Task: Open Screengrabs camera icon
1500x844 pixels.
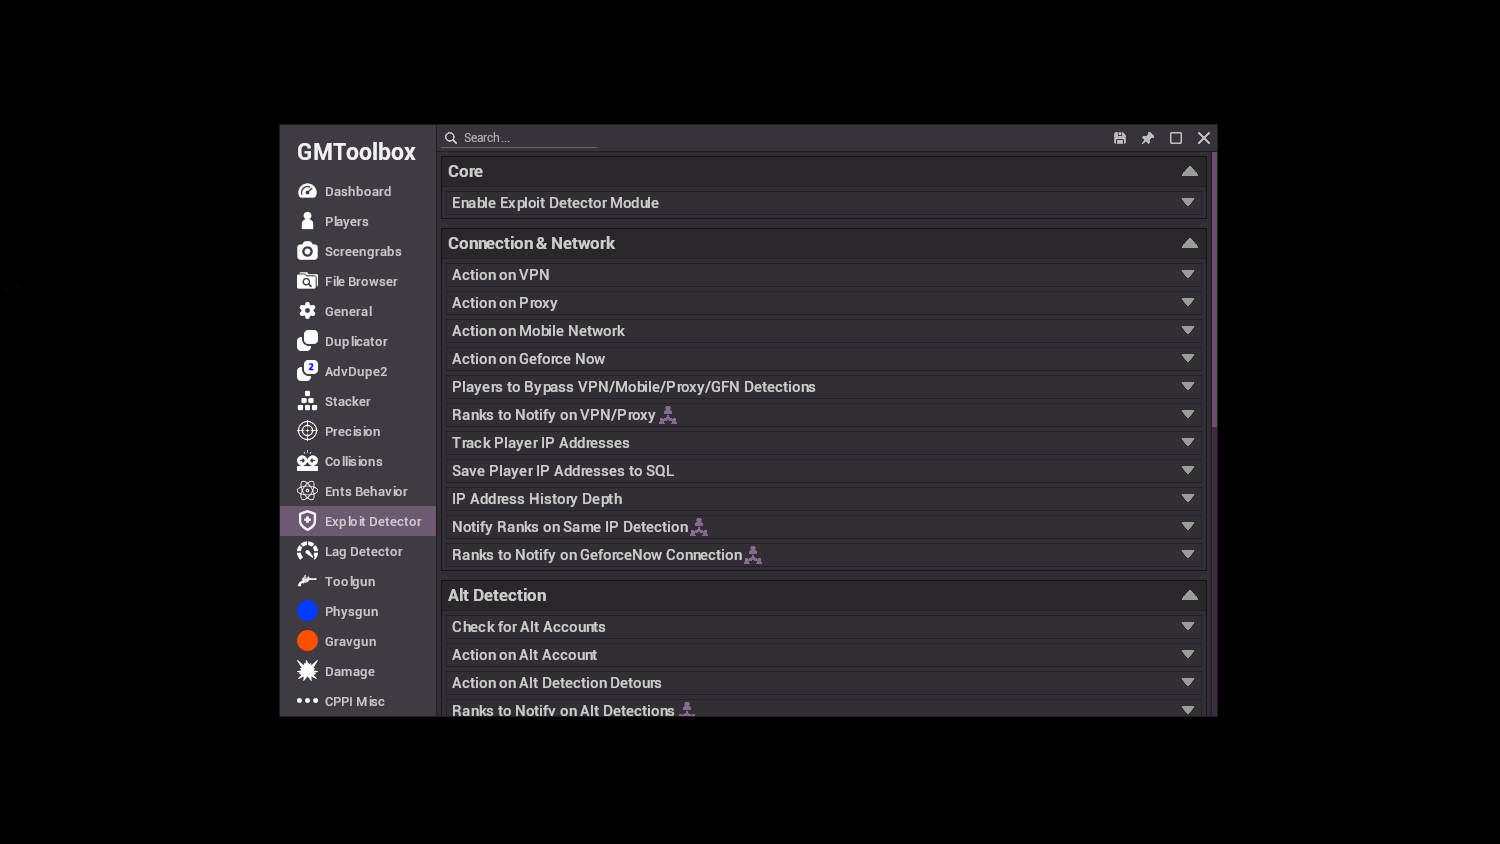Action: point(307,251)
